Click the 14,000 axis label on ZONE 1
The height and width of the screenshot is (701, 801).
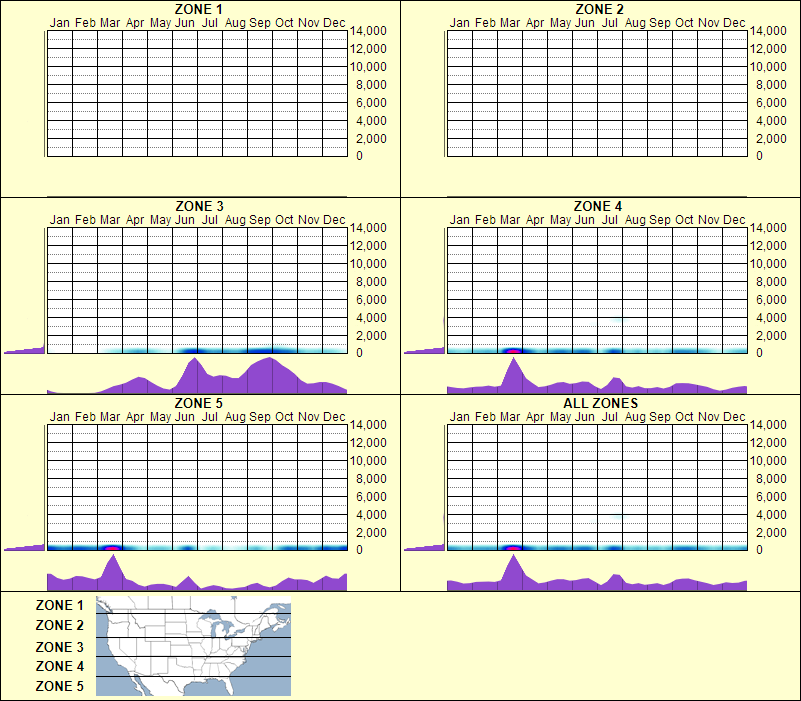coord(370,31)
